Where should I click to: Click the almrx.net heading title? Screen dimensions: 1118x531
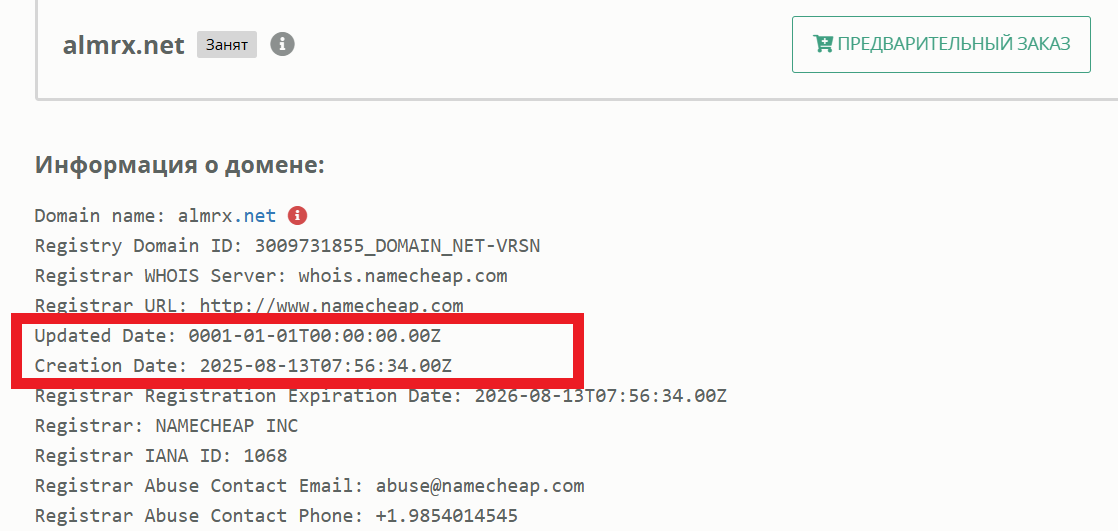pos(125,45)
